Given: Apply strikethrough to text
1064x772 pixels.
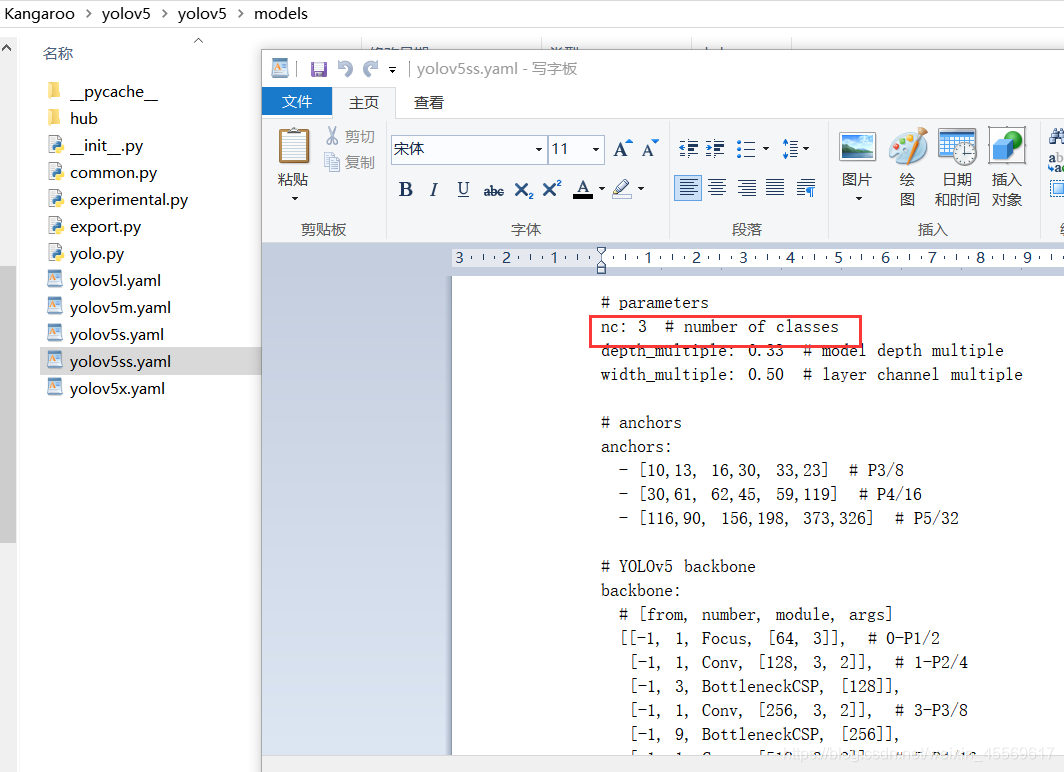Looking at the screenshot, I should pos(493,190).
